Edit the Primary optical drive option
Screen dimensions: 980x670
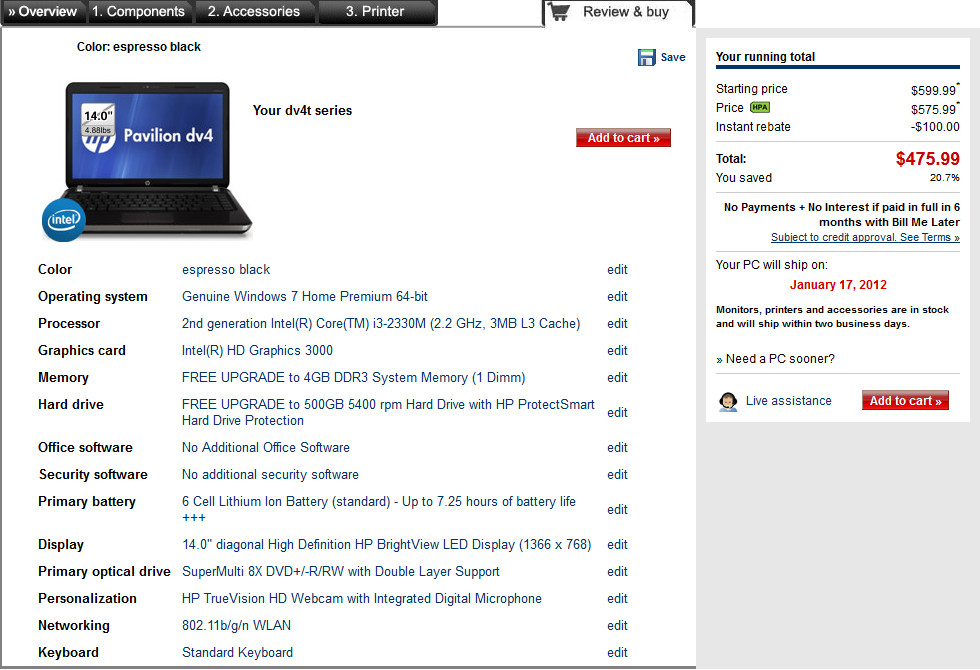click(617, 571)
